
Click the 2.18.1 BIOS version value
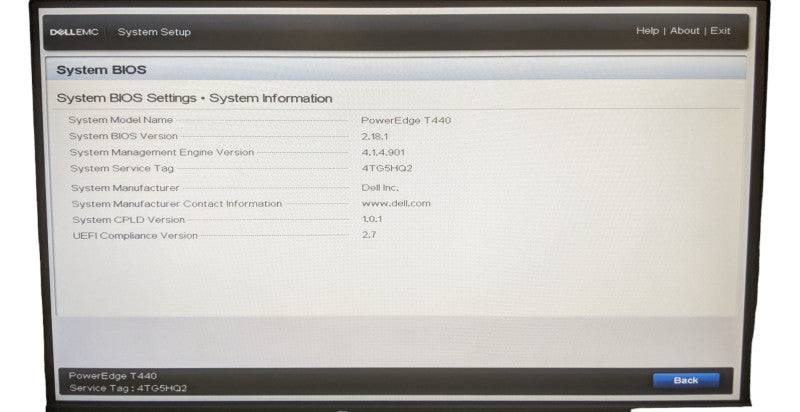375,136
